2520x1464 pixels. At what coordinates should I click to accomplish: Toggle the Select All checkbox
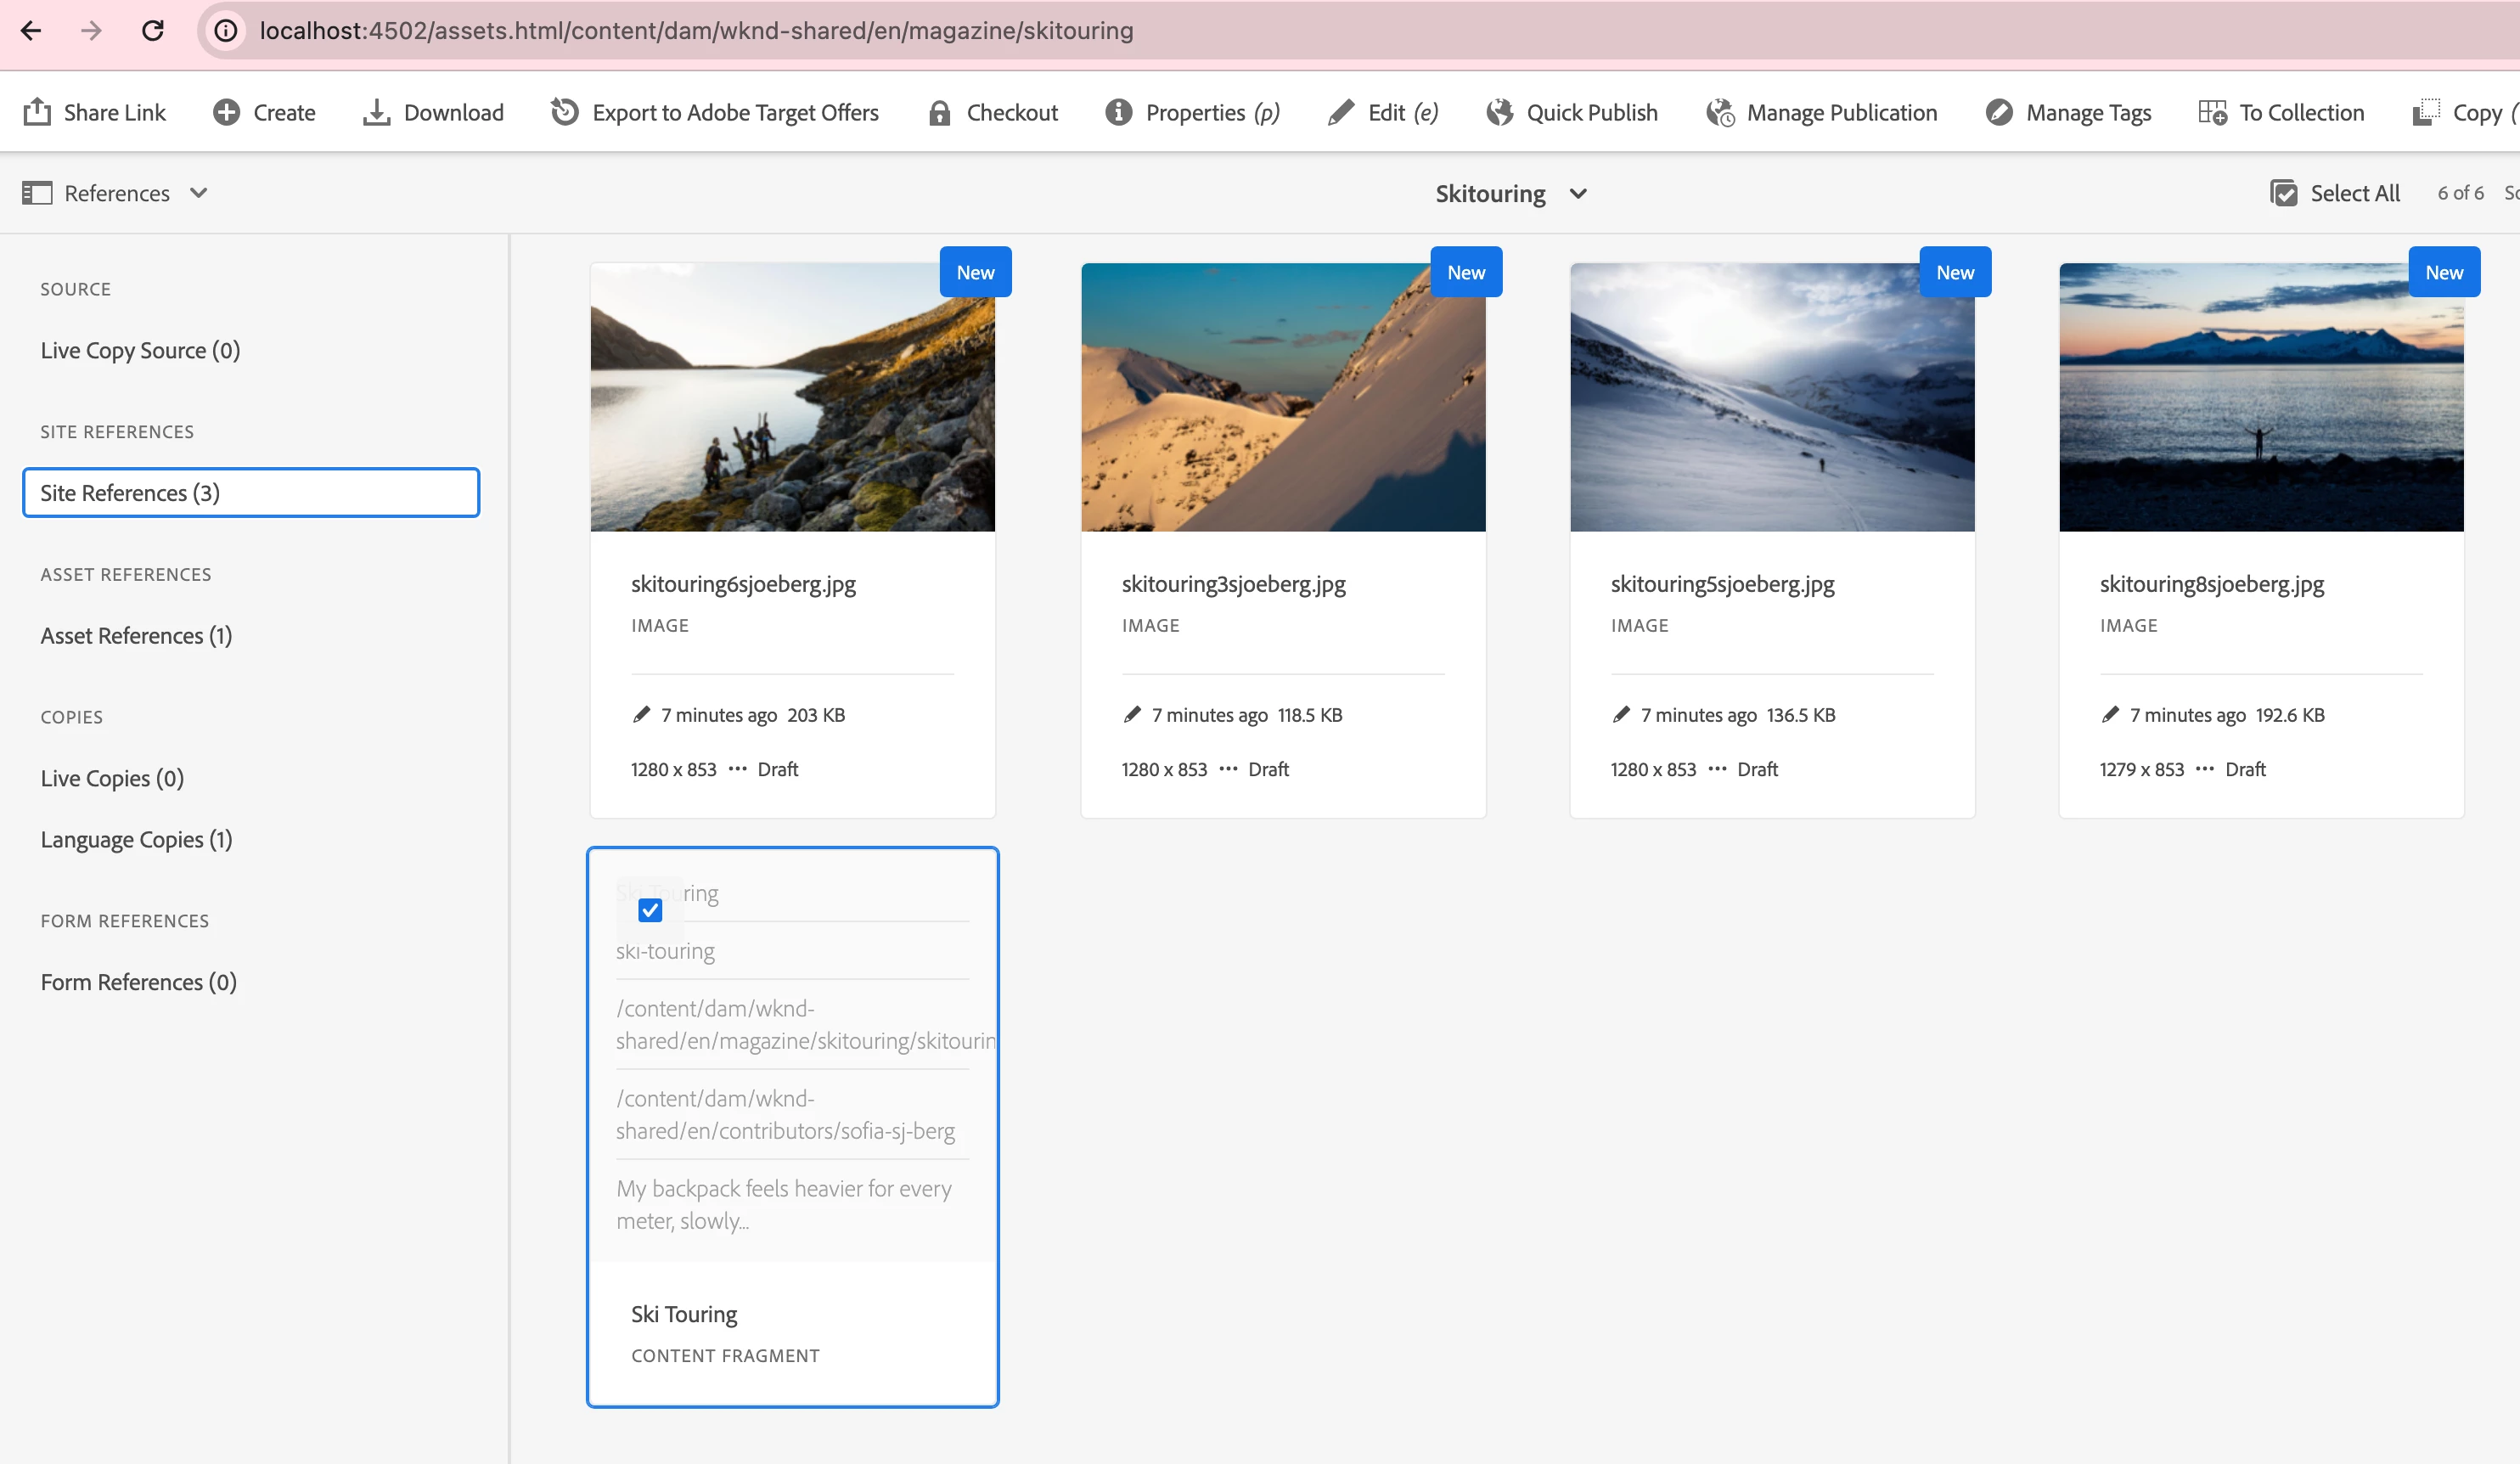tap(2284, 193)
